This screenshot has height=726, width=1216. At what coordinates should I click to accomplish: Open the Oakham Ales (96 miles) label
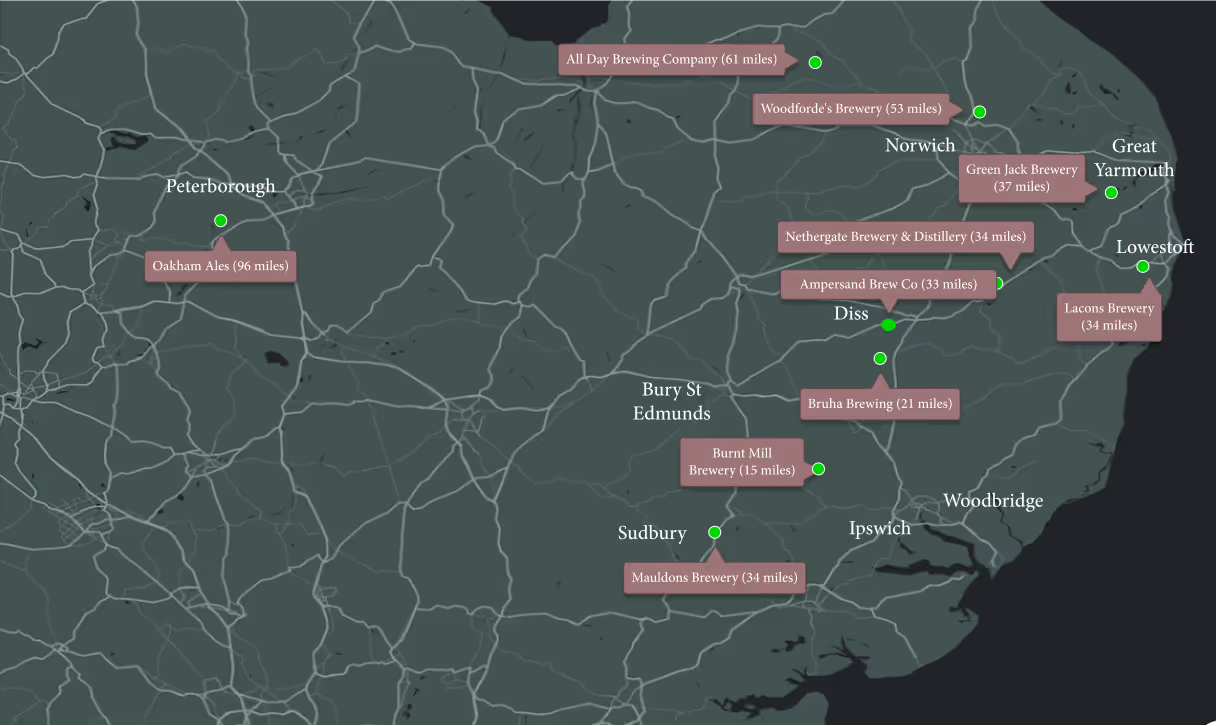pyautogui.click(x=220, y=266)
